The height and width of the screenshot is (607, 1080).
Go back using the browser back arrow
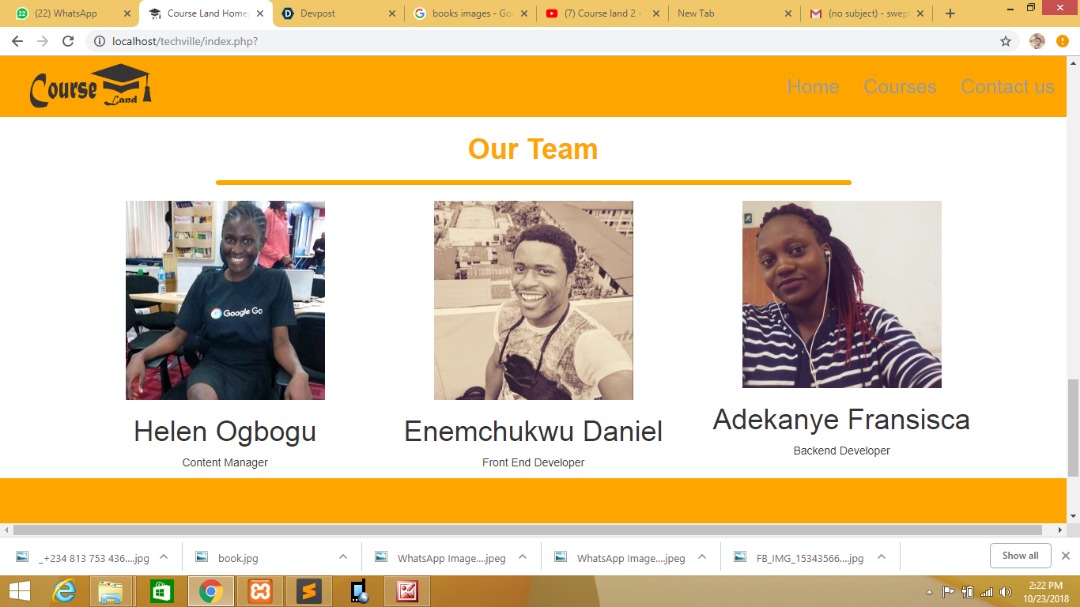click(17, 41)
